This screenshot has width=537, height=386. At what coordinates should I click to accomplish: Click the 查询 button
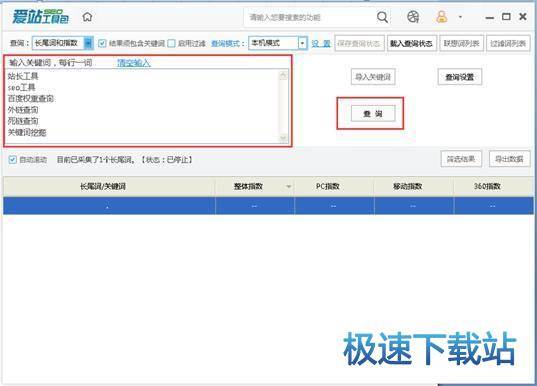(x=373, y=114)
